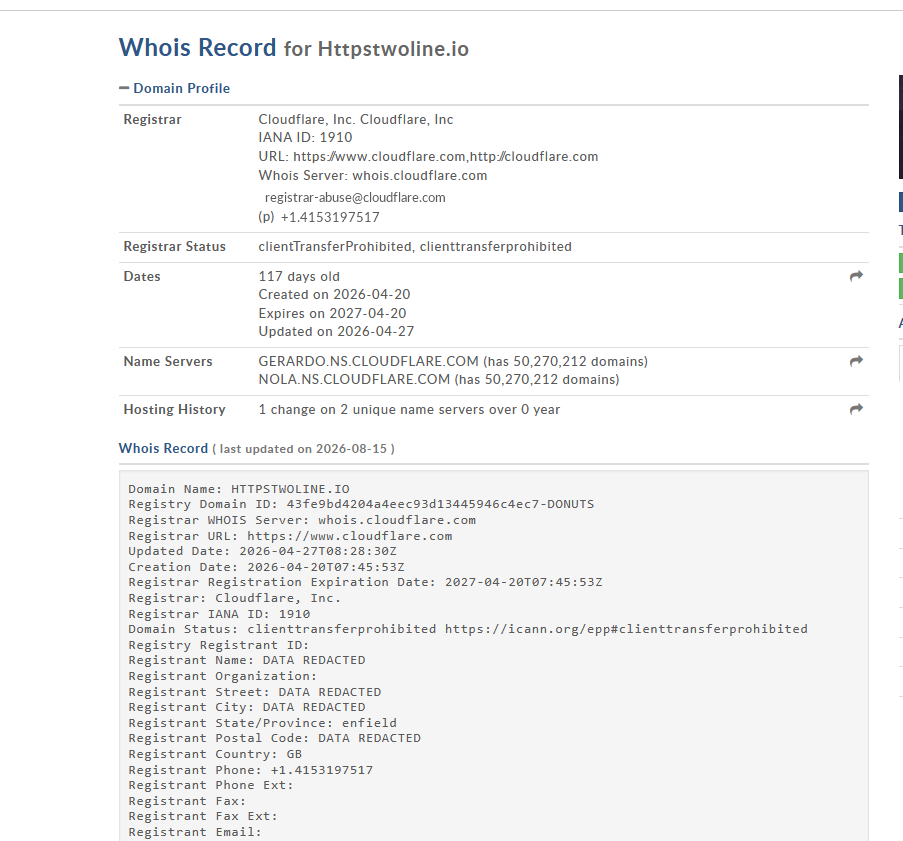Click 'Created on 2026-04-20' text

pos(334,294)
